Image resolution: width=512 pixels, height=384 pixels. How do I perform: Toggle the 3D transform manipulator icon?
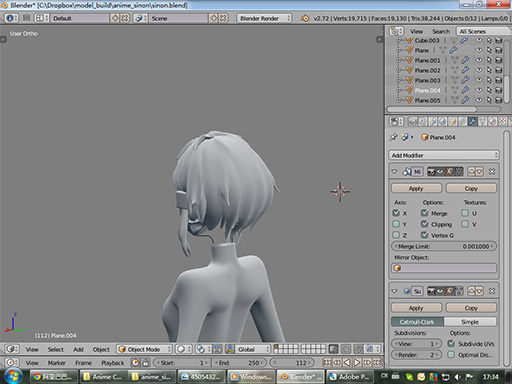[230, 349]
